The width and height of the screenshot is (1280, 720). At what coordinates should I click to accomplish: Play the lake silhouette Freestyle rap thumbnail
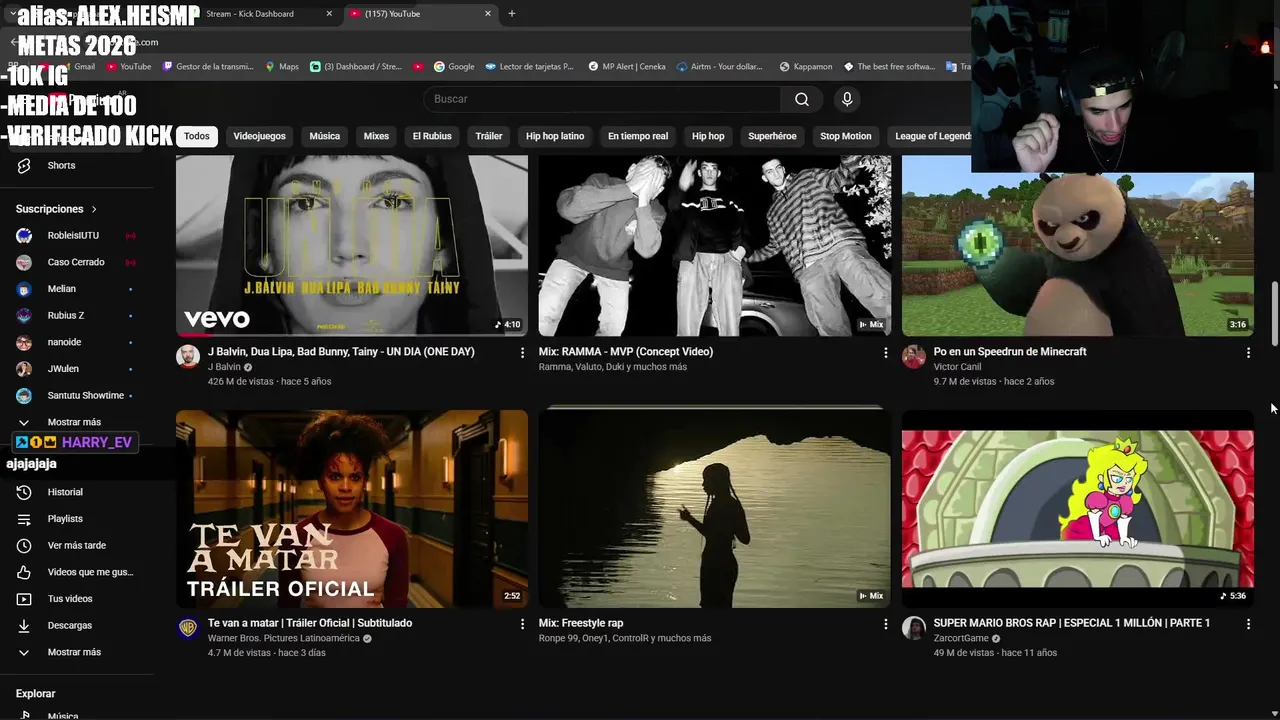click(715, 508)
